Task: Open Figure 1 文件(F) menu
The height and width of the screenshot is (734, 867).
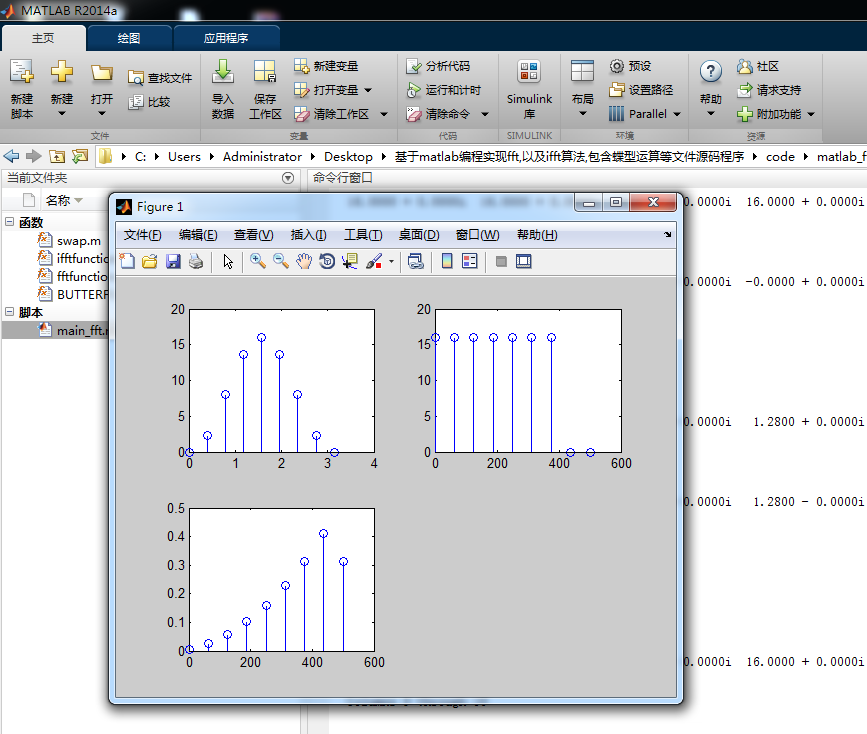Action: coord(143,235)
